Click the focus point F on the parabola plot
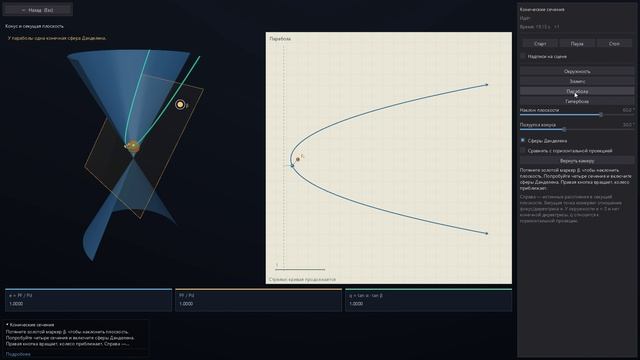 coord(298,159)
